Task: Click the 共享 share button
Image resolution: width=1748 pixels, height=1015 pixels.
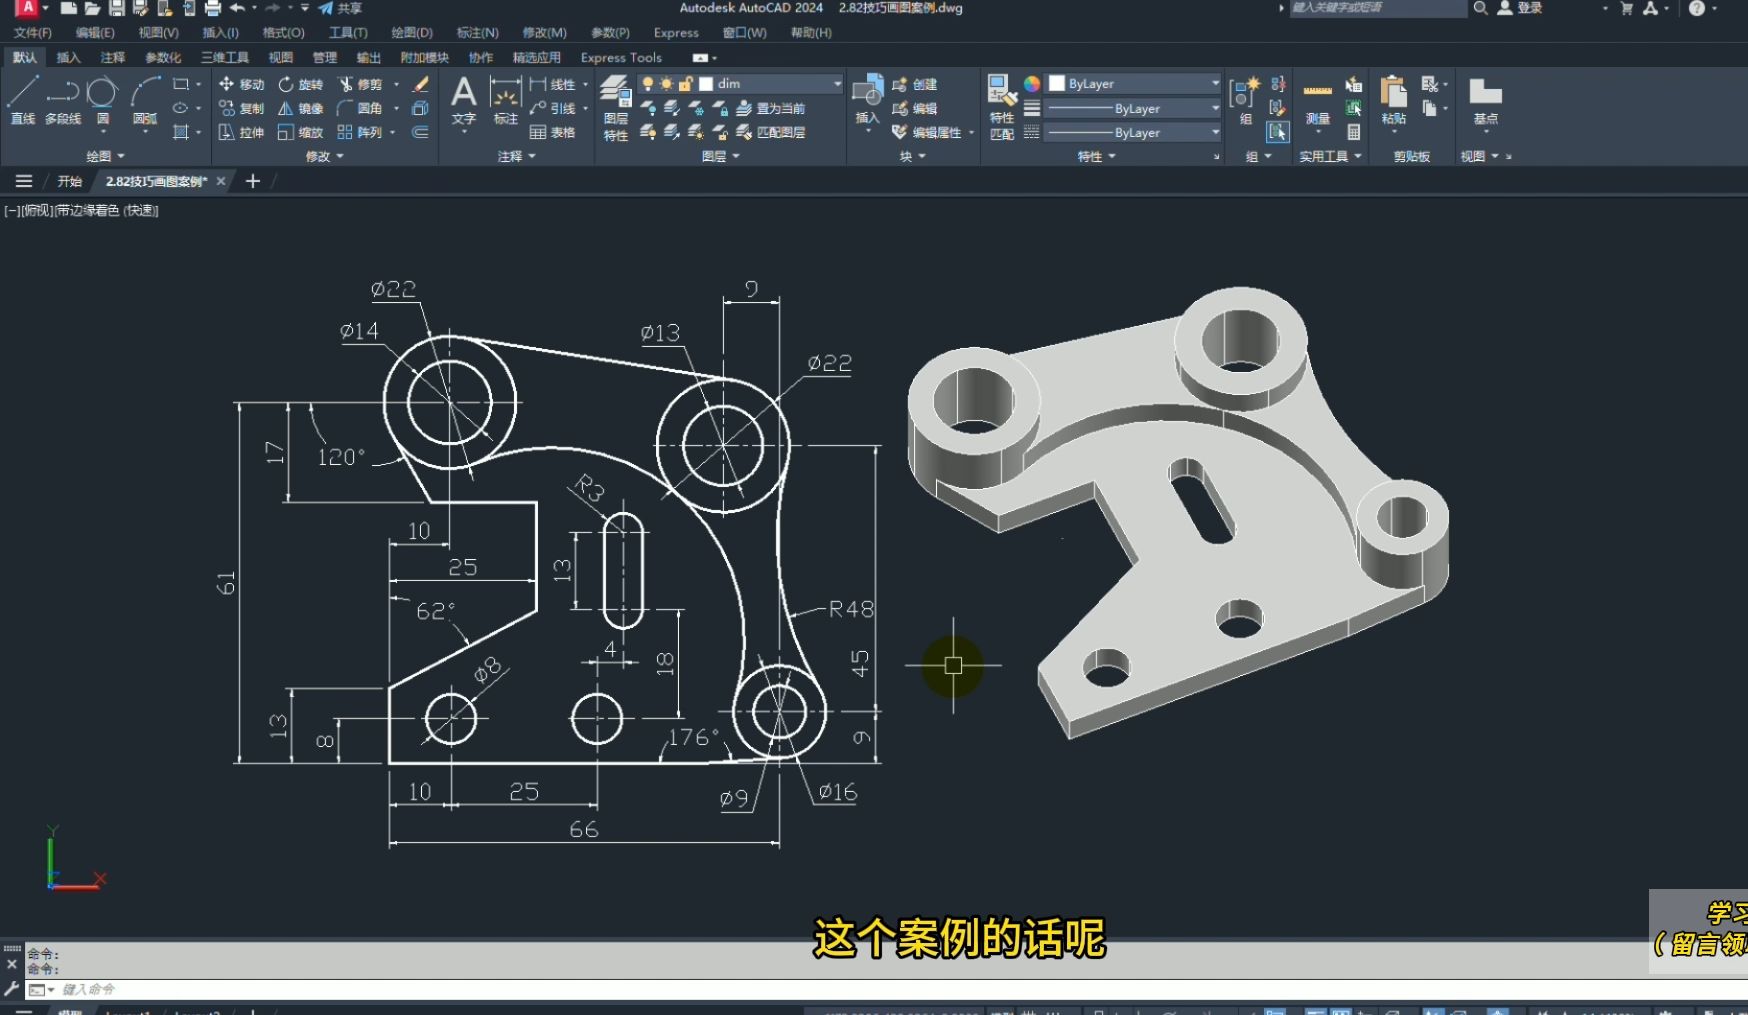Action: pyautogui.click(x=341, y=8)
